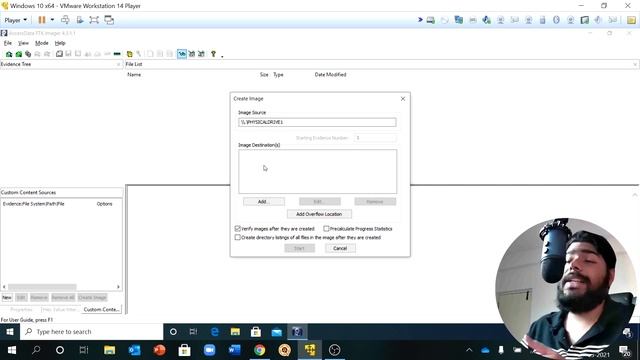Open Outlook from the host taskbar
The width and height of the screenshot is (640, 360).
tap(134, 350)
